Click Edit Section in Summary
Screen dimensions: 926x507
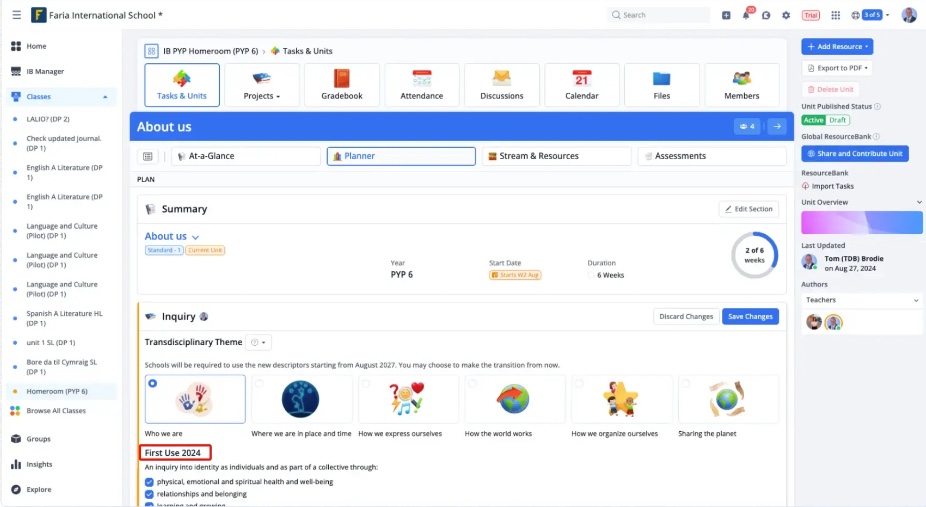tap(749, 209)
